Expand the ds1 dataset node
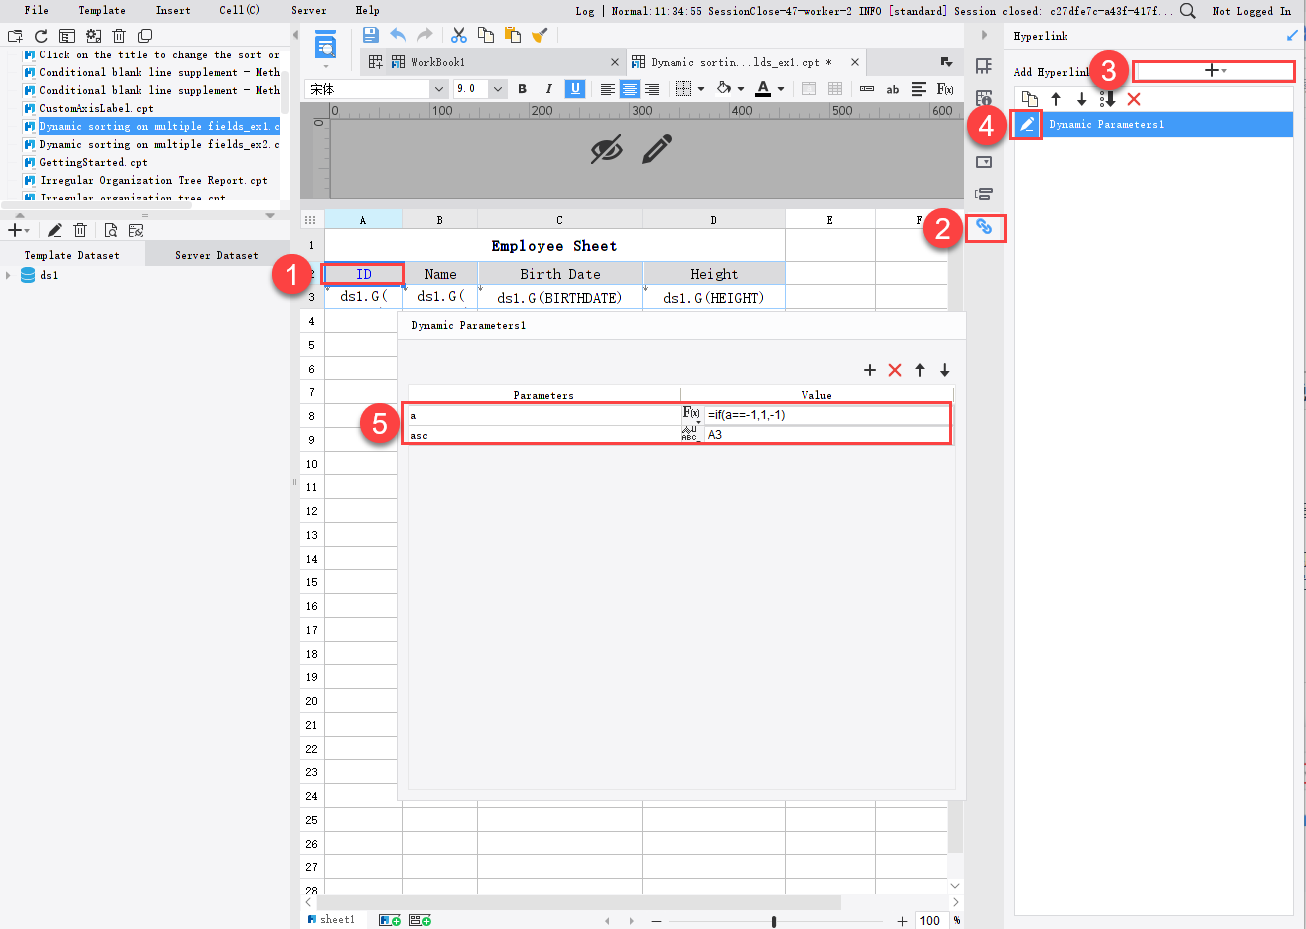The width and height of the screenshot is (1306, 929). pos(9,275)
